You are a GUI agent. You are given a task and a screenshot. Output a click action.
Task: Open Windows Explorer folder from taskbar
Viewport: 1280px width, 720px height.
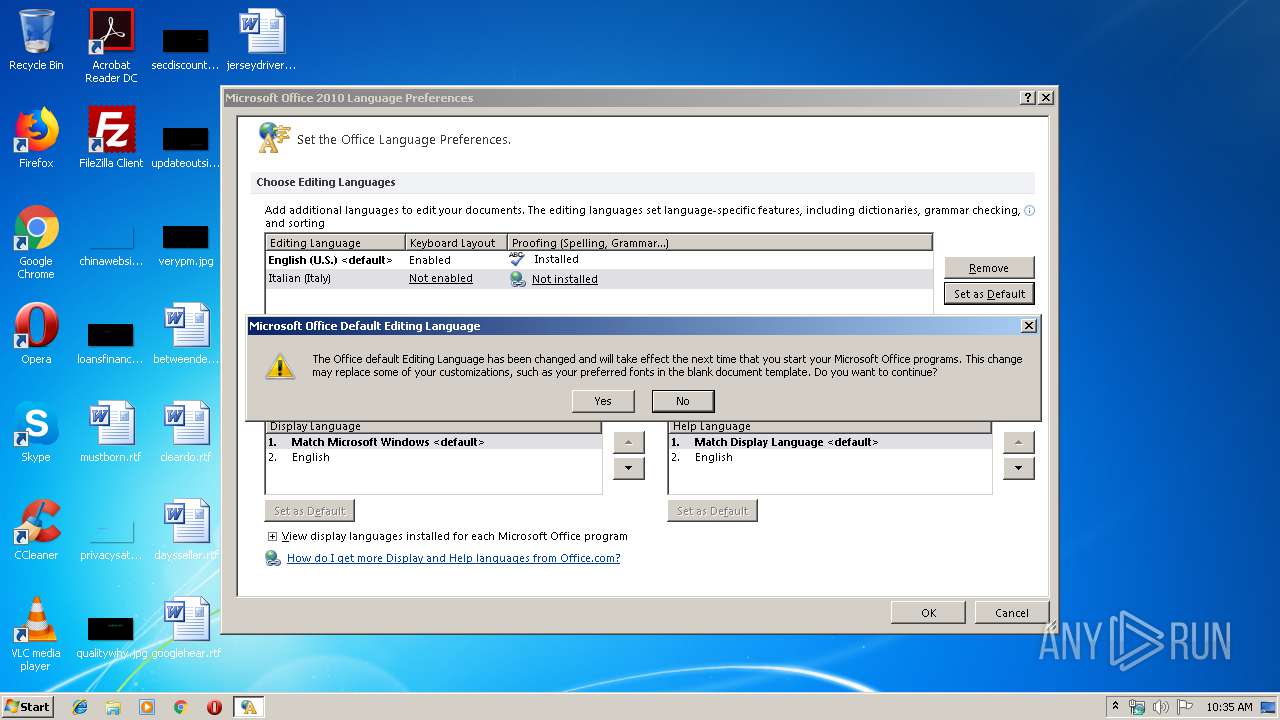point(113,707)
